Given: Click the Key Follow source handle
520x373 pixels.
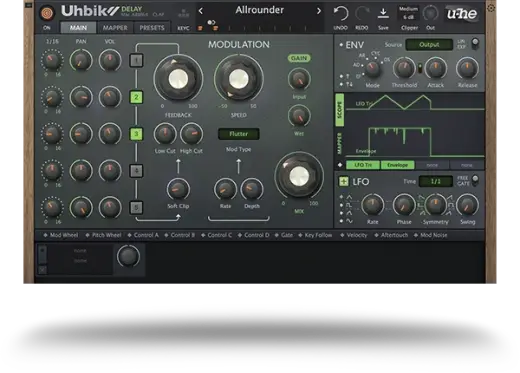Looking at the screenshot, I should point(300,235).
